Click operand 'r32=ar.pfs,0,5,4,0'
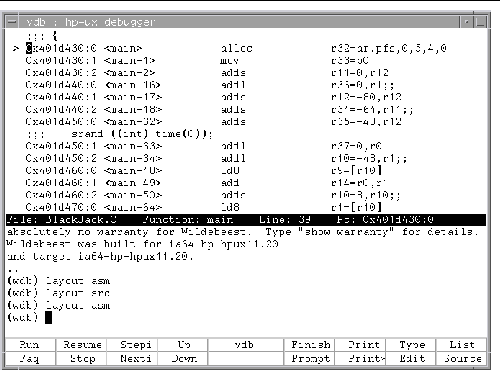Image resolution: width=500 pixels, height=382 pixels. point(389,49)
